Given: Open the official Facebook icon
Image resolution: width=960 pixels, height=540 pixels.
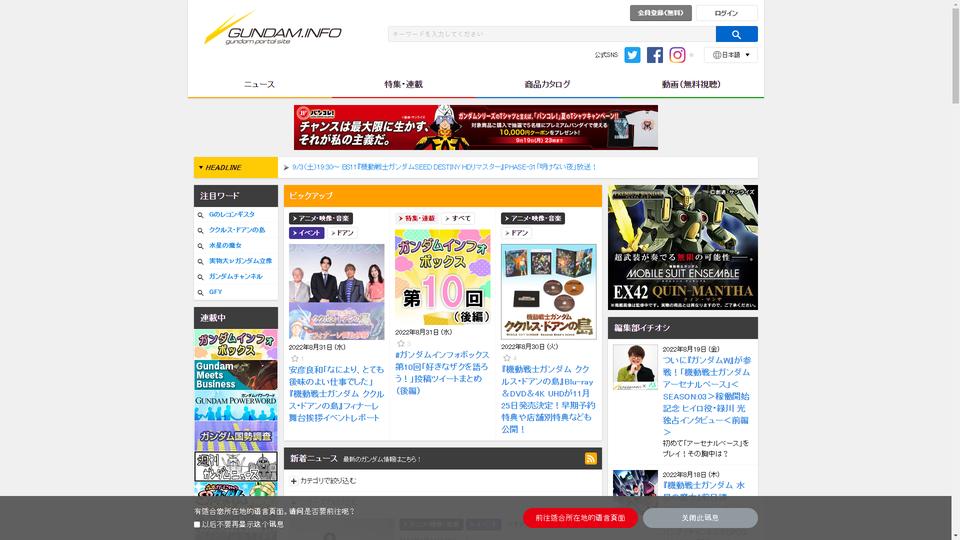Looking at the screenshot, I should click(x=654, y=55).
